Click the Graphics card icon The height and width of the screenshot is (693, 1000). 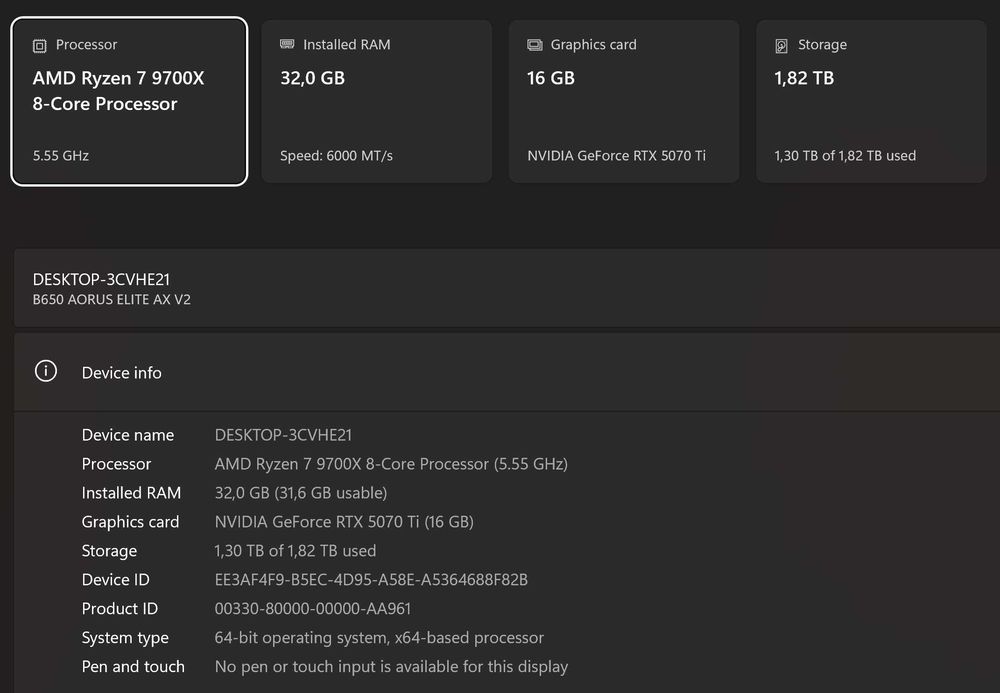click(x=534, y=45)
